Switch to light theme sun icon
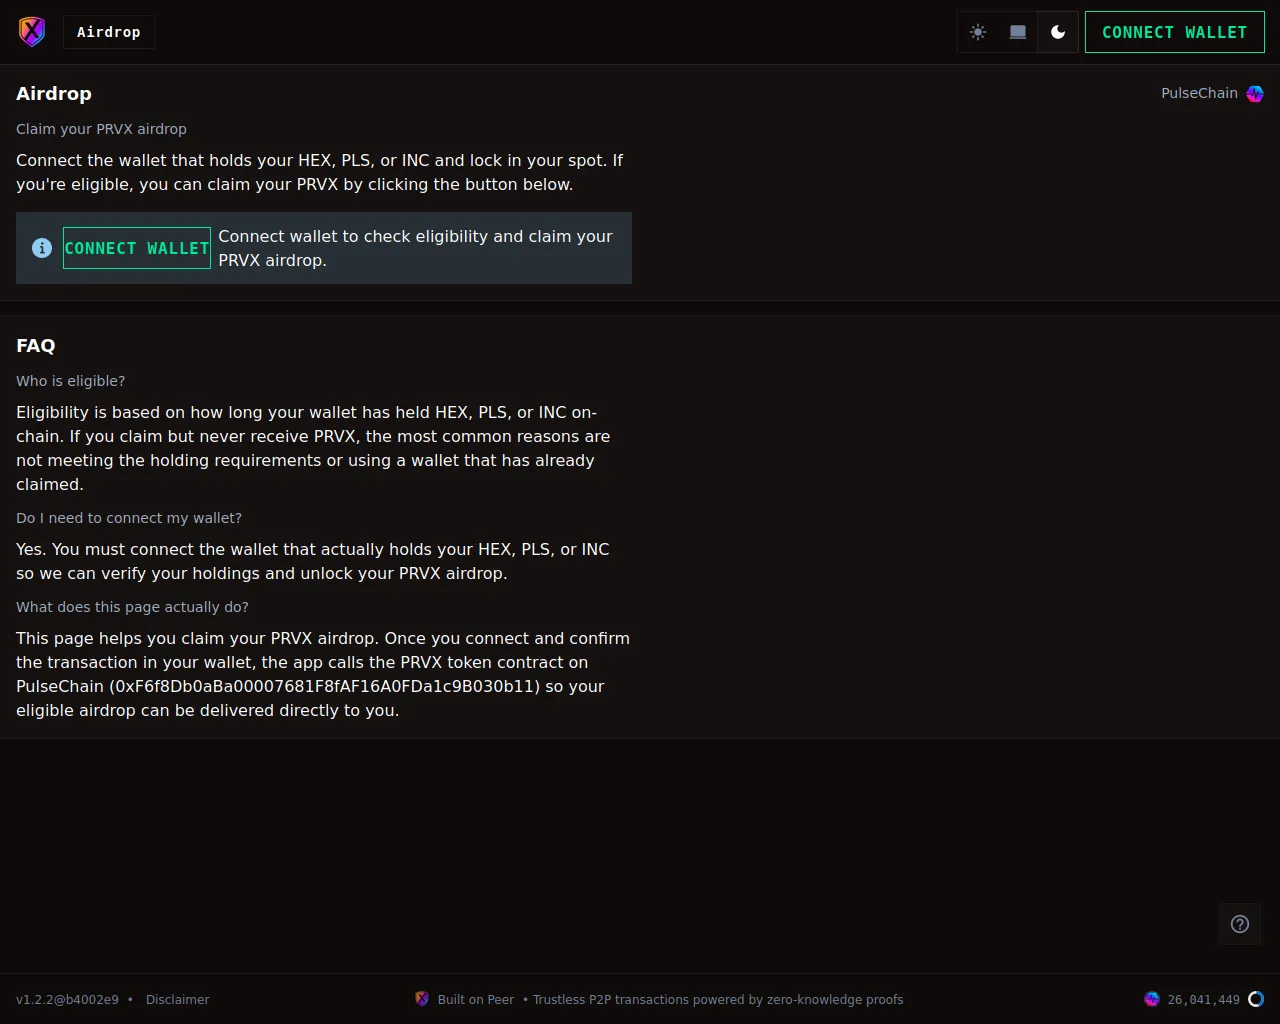This screenshot has width=1280, height=1024. tap(978, 32)
